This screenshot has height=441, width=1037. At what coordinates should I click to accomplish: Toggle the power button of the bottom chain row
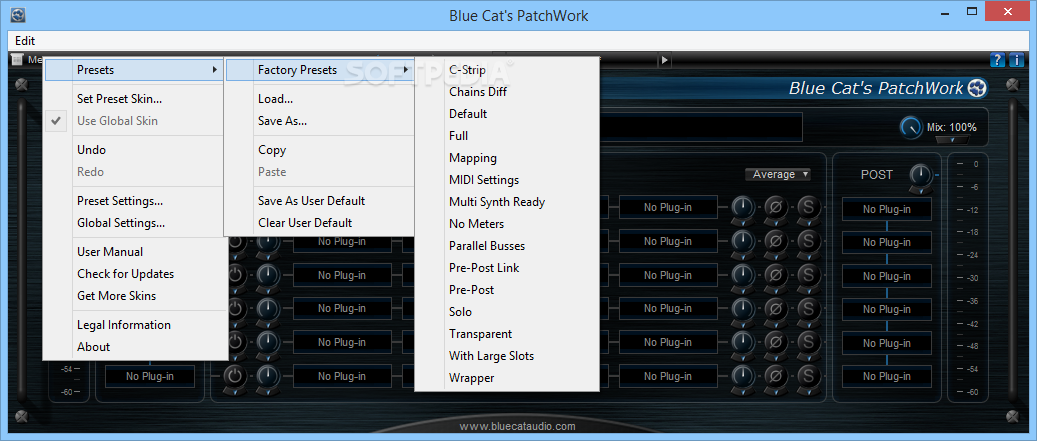235,376
